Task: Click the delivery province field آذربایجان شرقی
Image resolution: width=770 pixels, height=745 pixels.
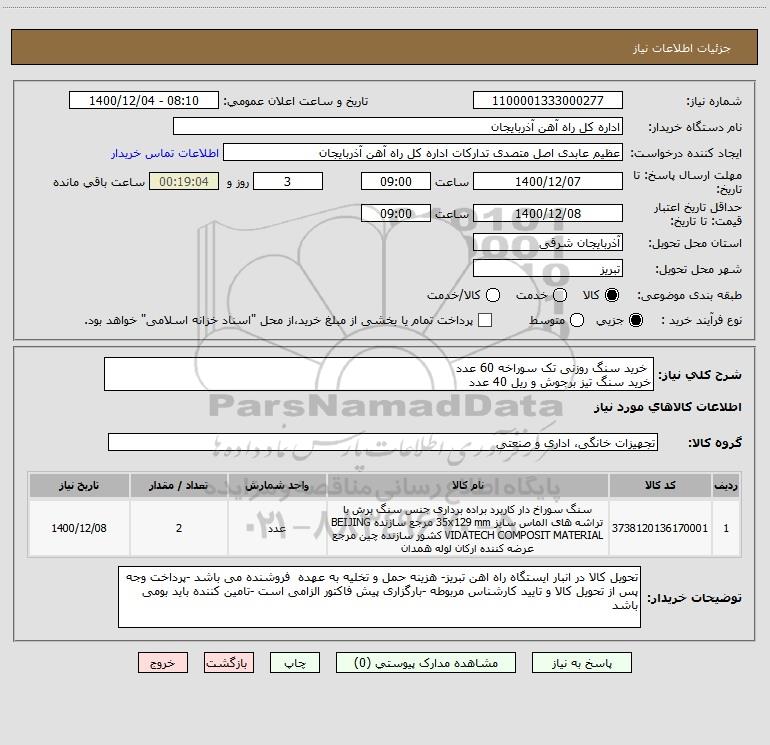Action: coord(548,242)
